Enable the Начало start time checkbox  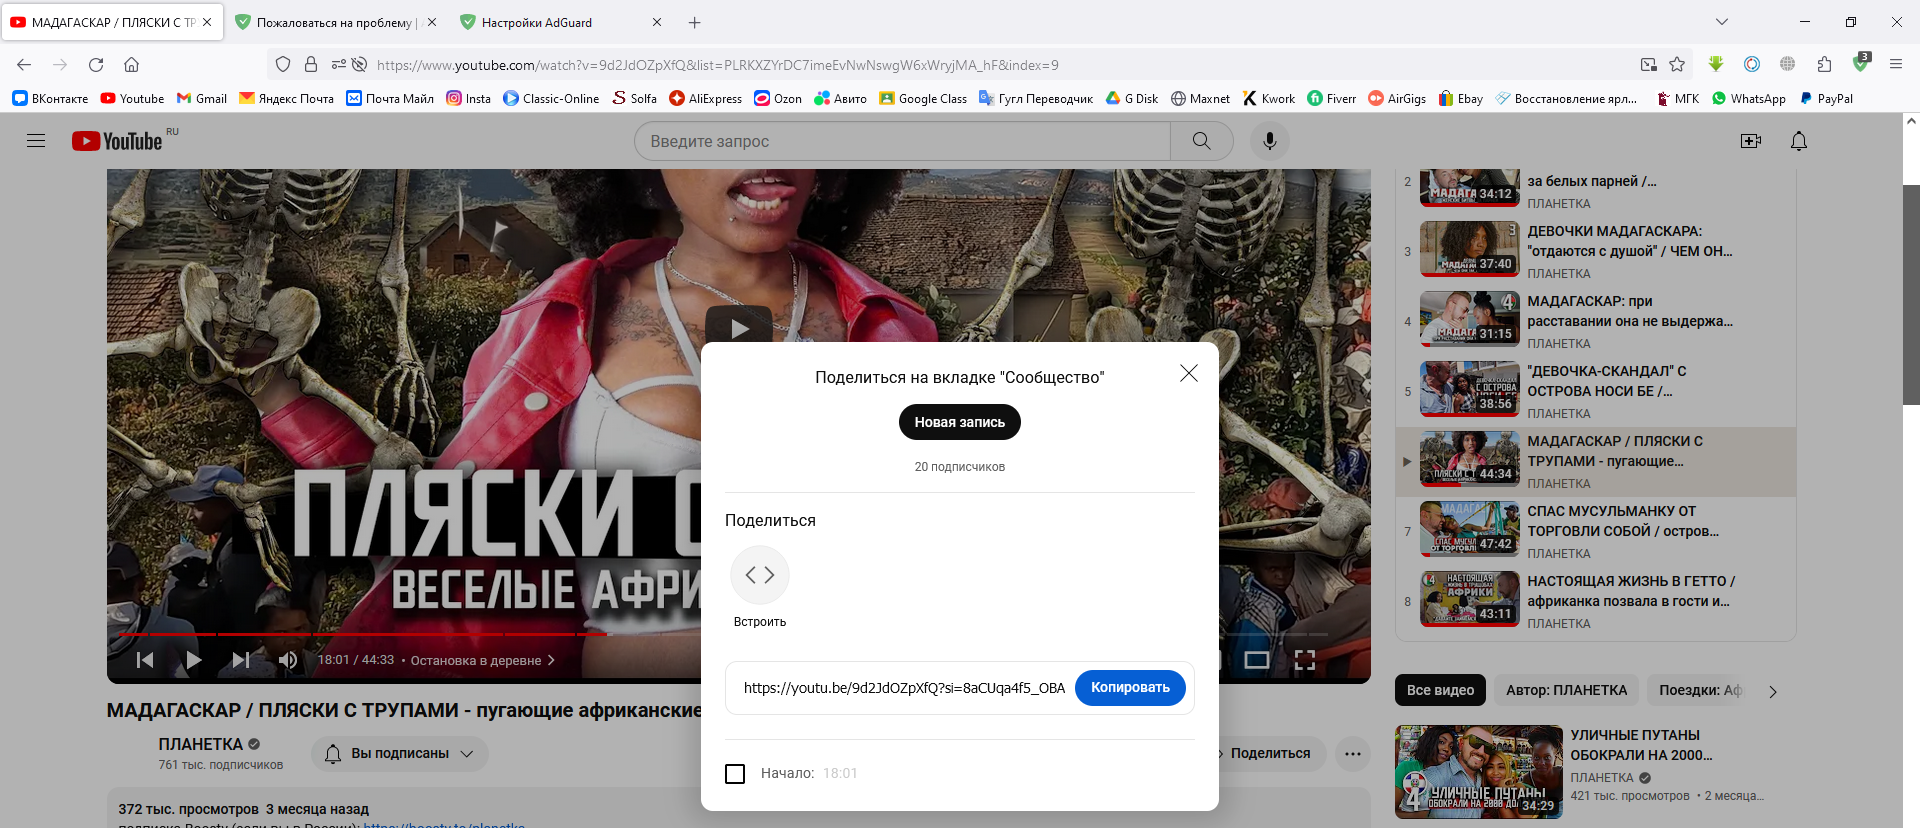pyautogui.click(x=735, y=773)
